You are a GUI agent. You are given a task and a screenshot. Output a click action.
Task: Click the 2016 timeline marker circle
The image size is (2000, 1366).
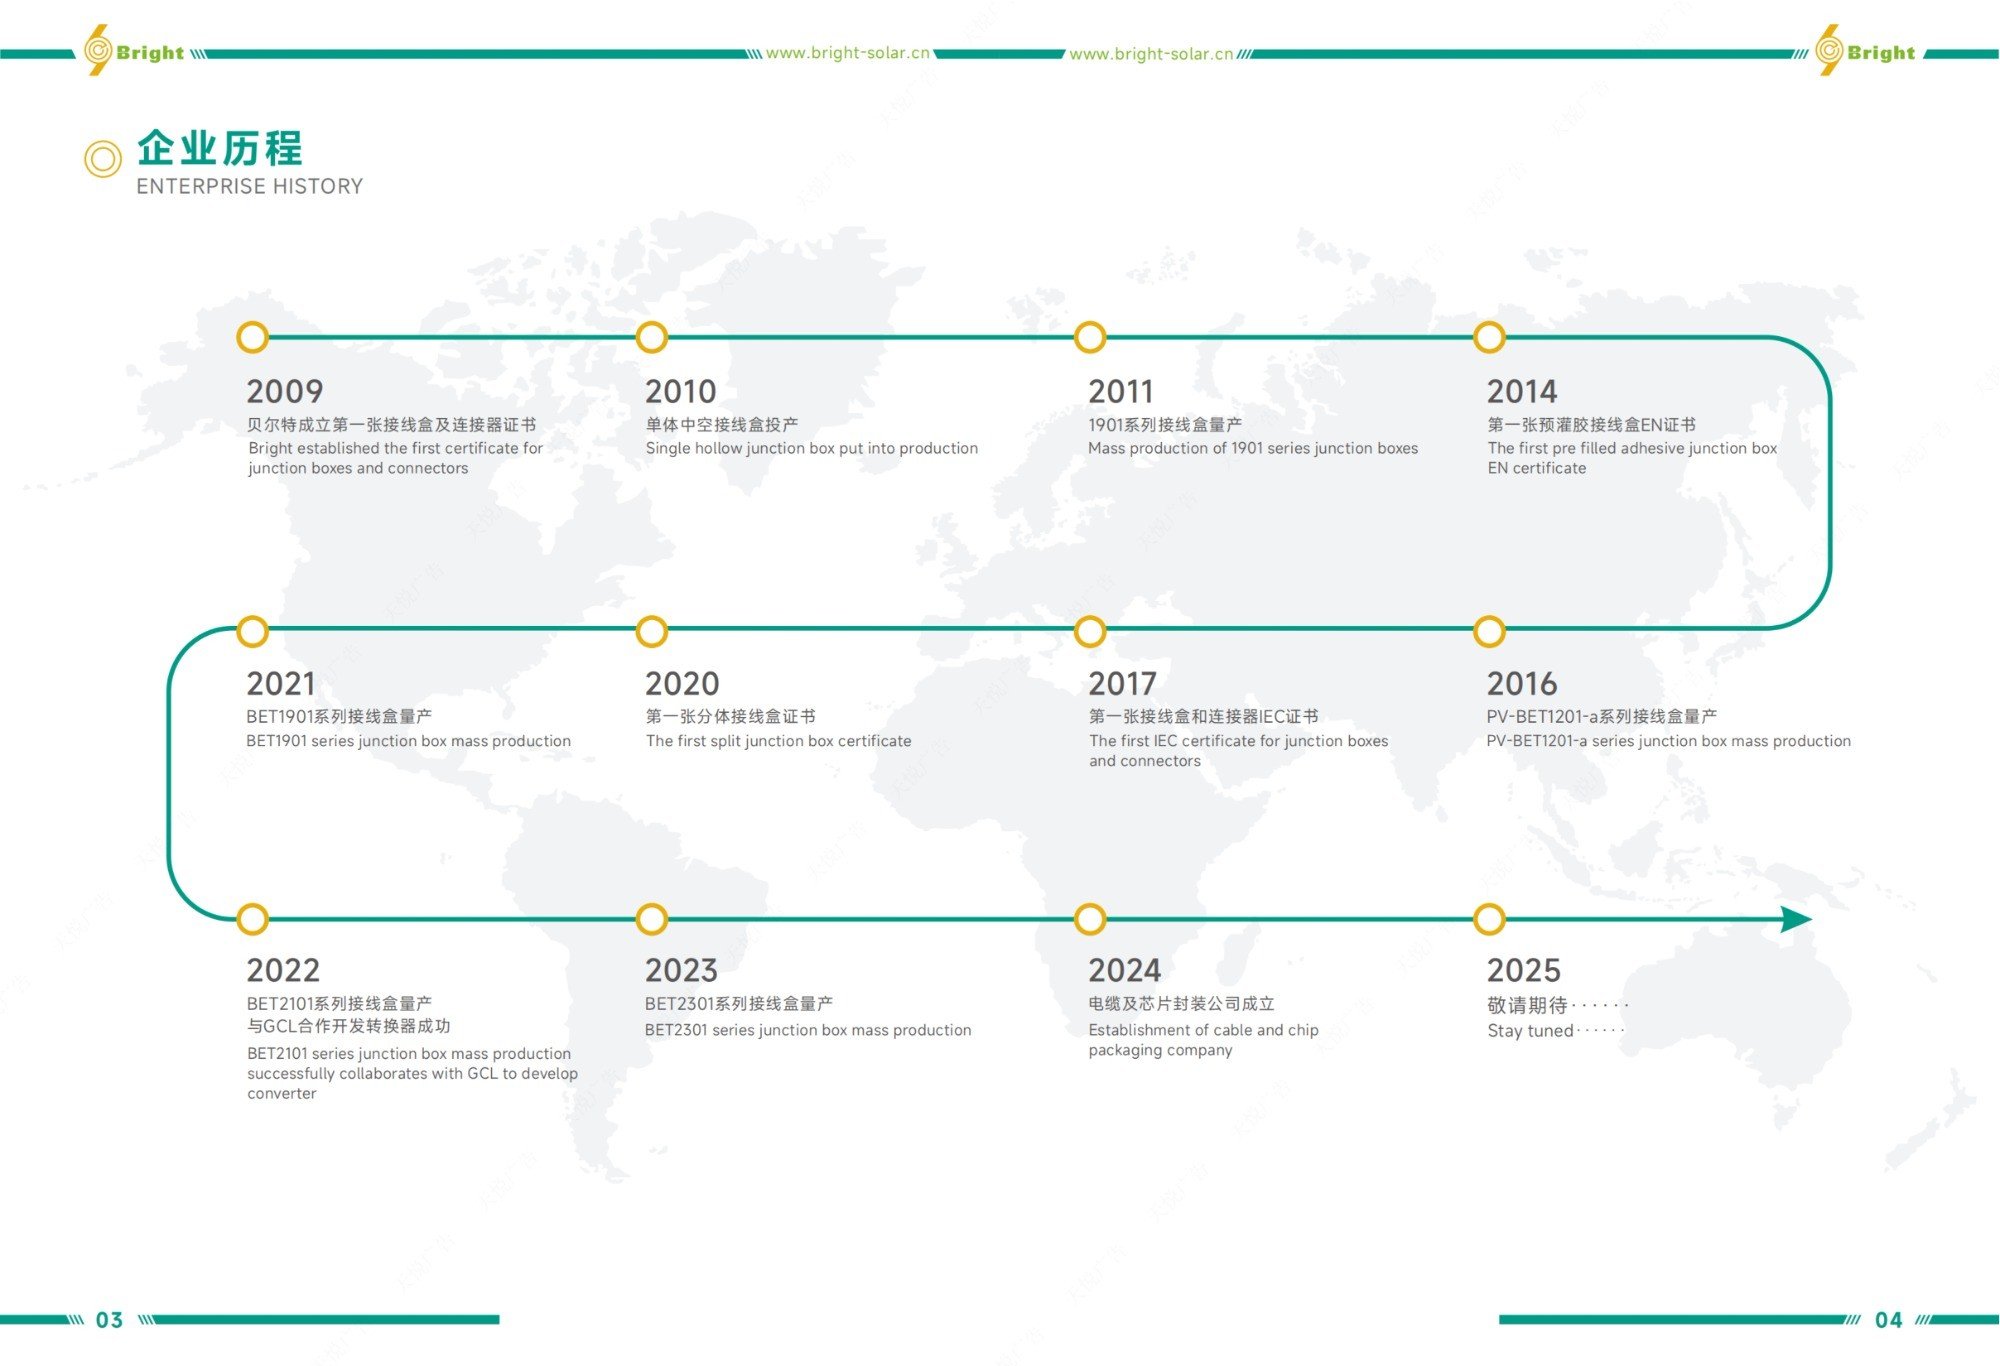(1489, 631)
